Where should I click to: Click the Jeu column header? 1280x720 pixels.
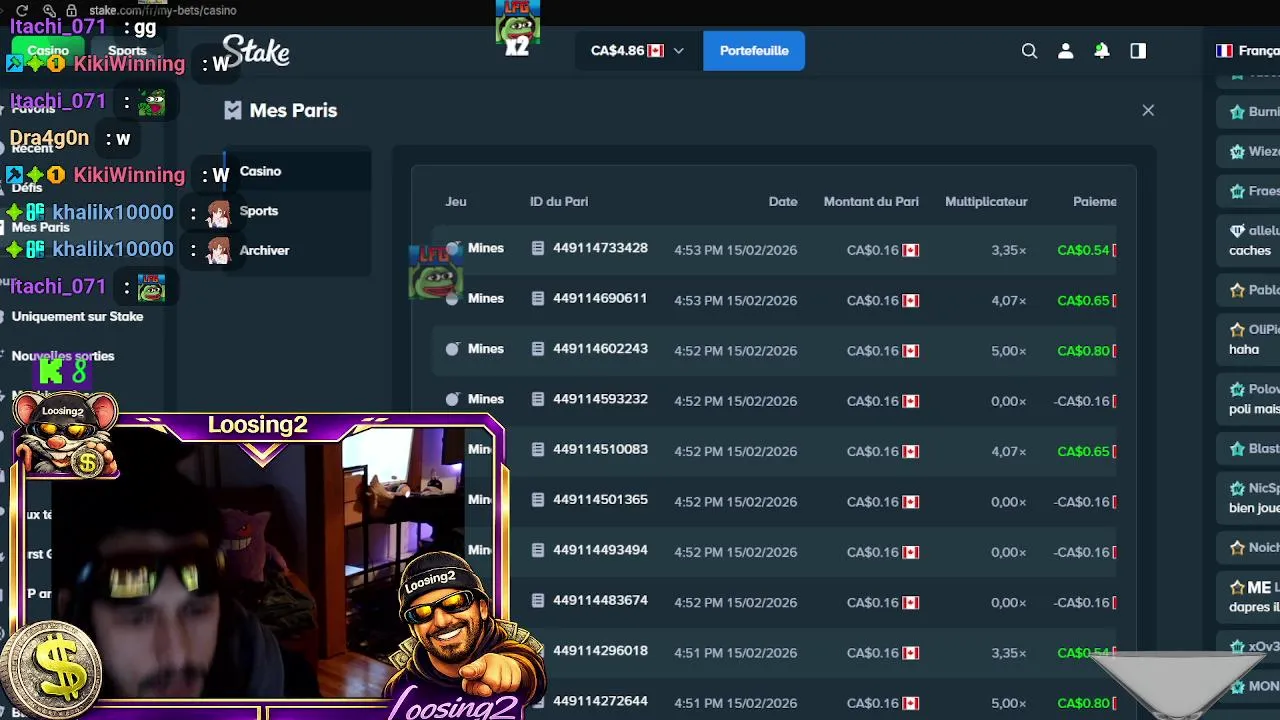pos(456,201)
